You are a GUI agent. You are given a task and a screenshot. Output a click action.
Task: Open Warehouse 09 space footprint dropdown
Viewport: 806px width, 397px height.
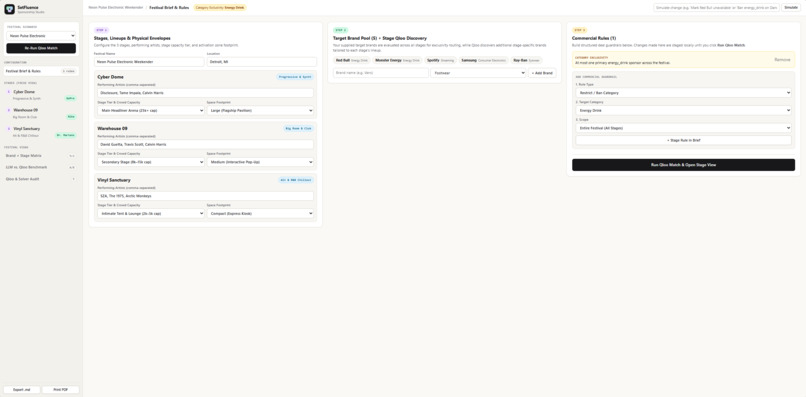click(260, 162)
